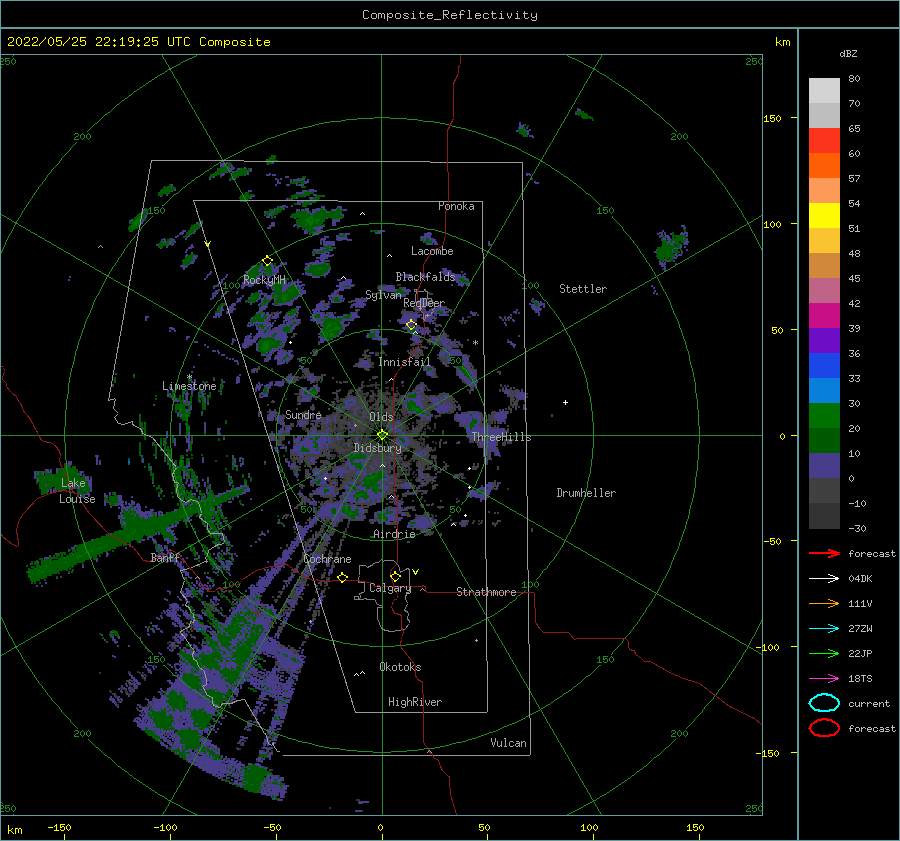Click the cyan 27ZW arrow icon
Image resolution: width=900 pixels, height=841 pixels.
coord(824,629)
